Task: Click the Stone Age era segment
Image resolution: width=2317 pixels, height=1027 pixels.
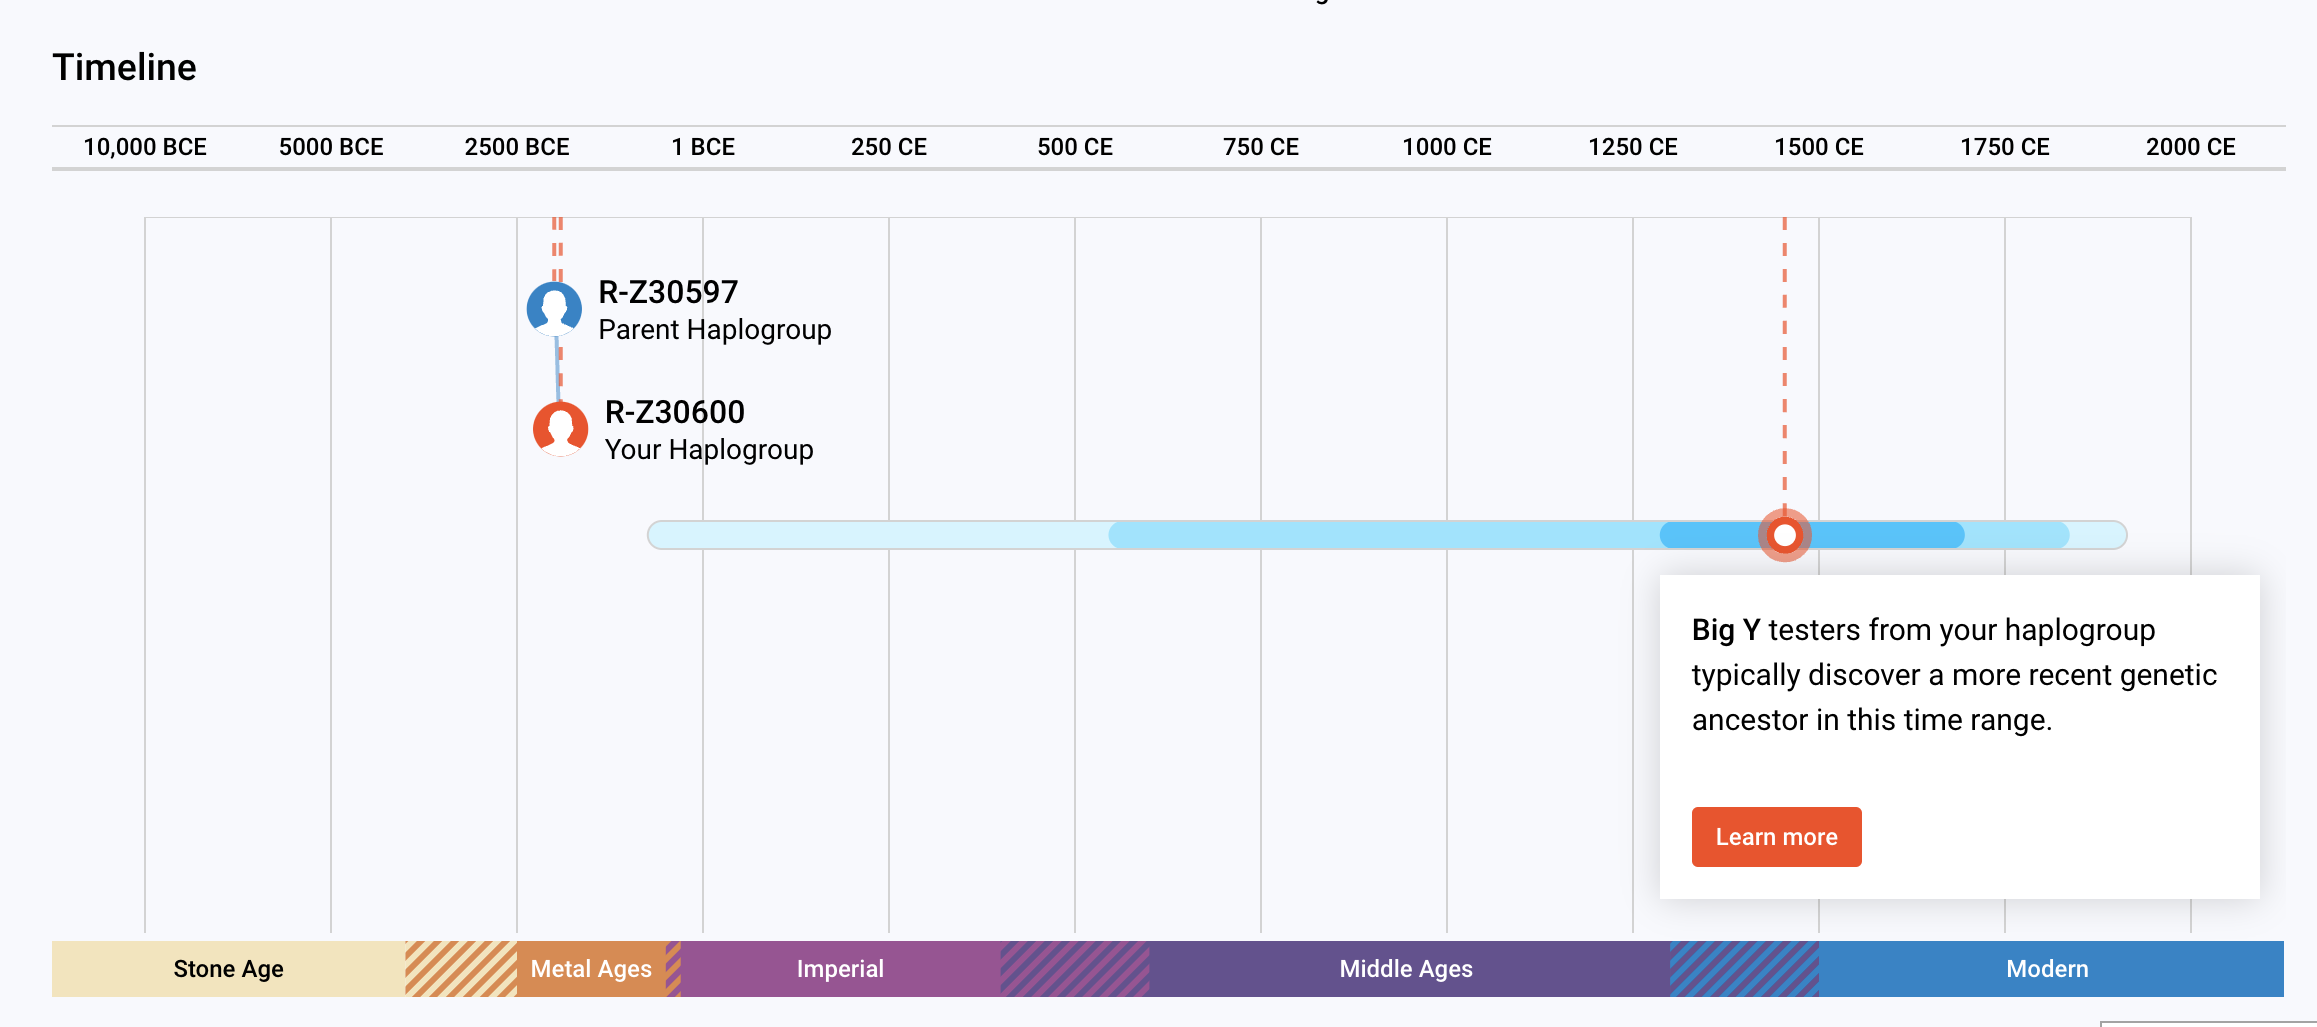Action: click(x=228, y=969)
